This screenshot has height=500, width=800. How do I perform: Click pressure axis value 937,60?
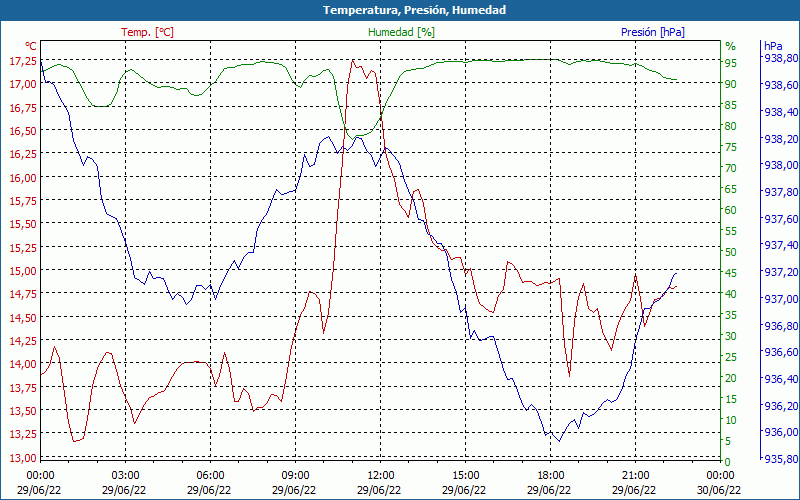tap(781, 219)
